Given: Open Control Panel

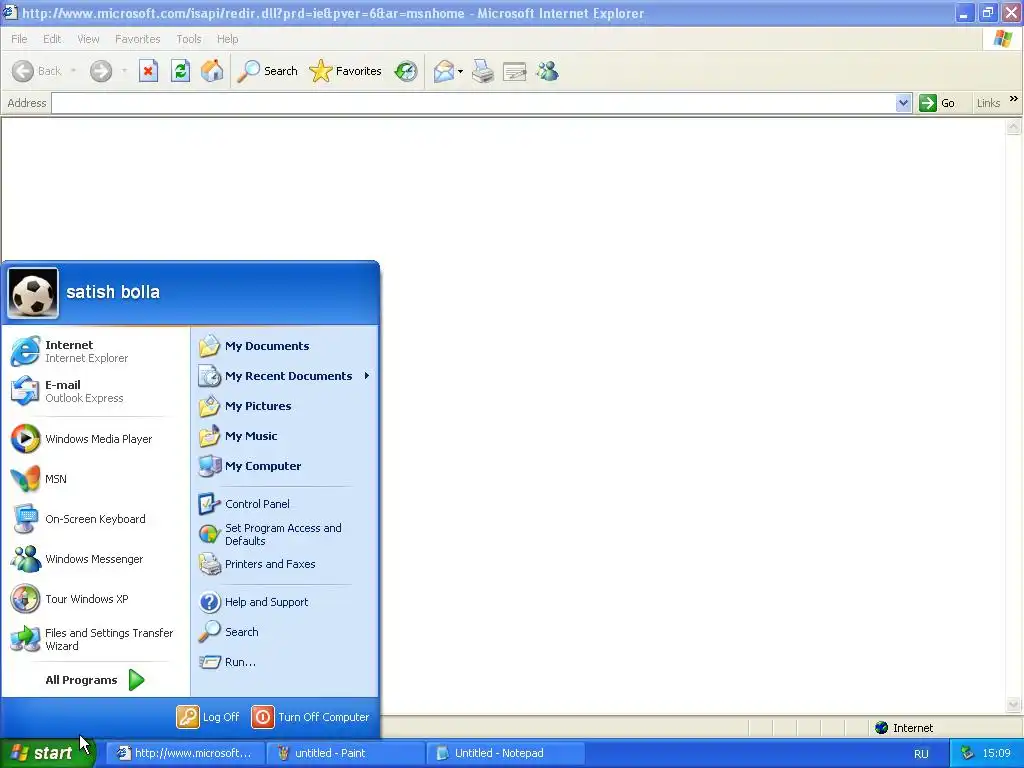Looking at the screenshot, I should (285, 504).
